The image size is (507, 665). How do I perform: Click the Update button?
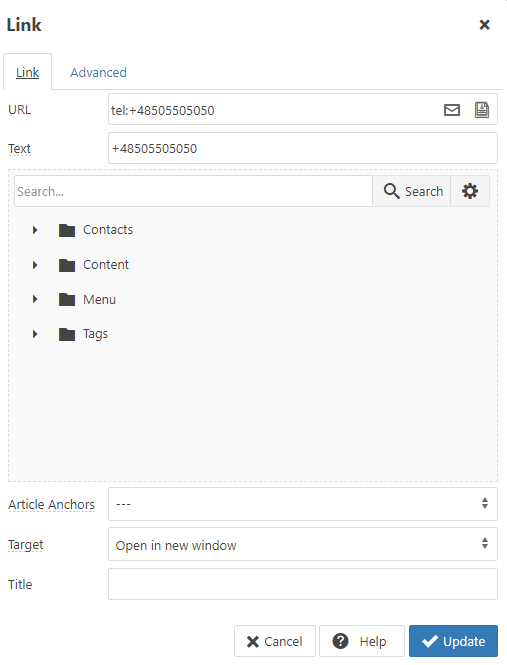point(453,641)
